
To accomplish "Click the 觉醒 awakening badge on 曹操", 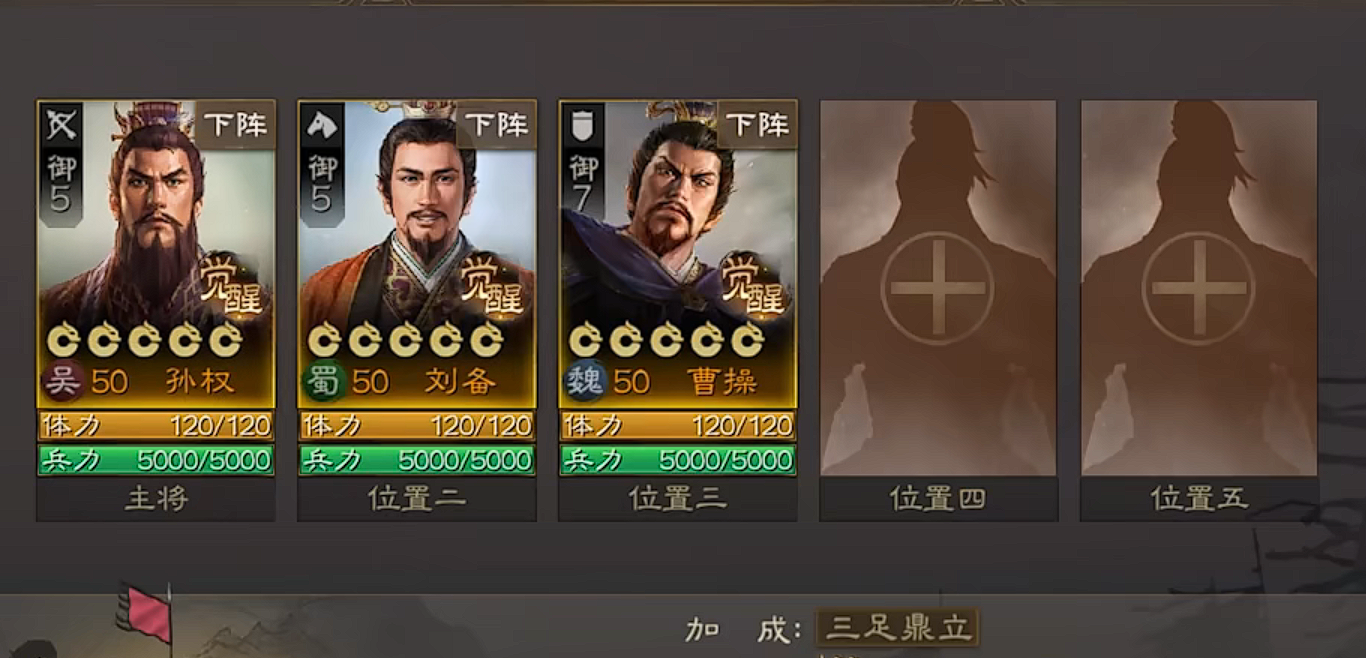I will (752, 285).
